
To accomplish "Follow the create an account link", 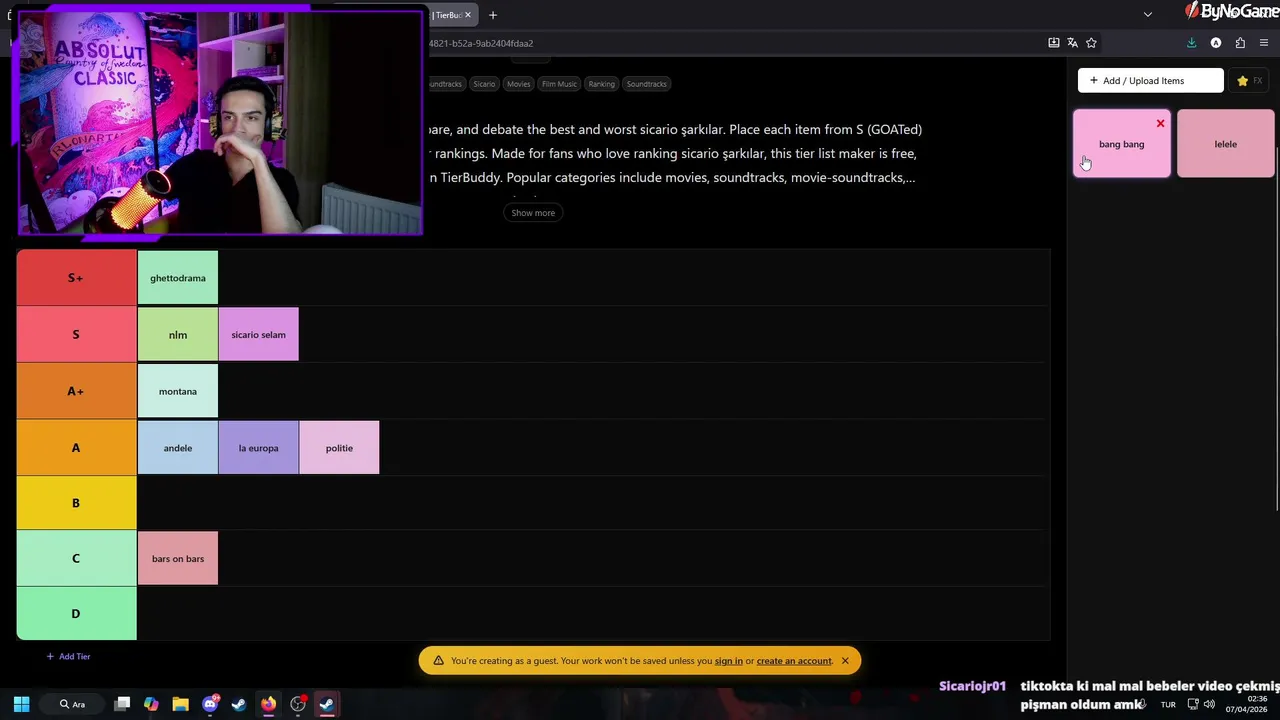I will point(794,661).
